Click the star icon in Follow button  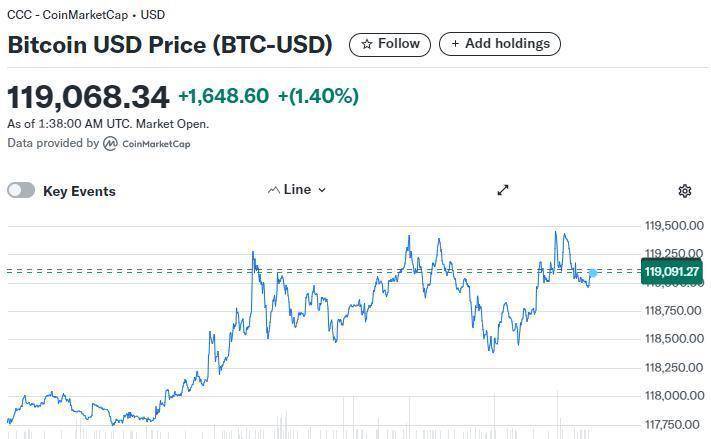click(x=367, y=44)
